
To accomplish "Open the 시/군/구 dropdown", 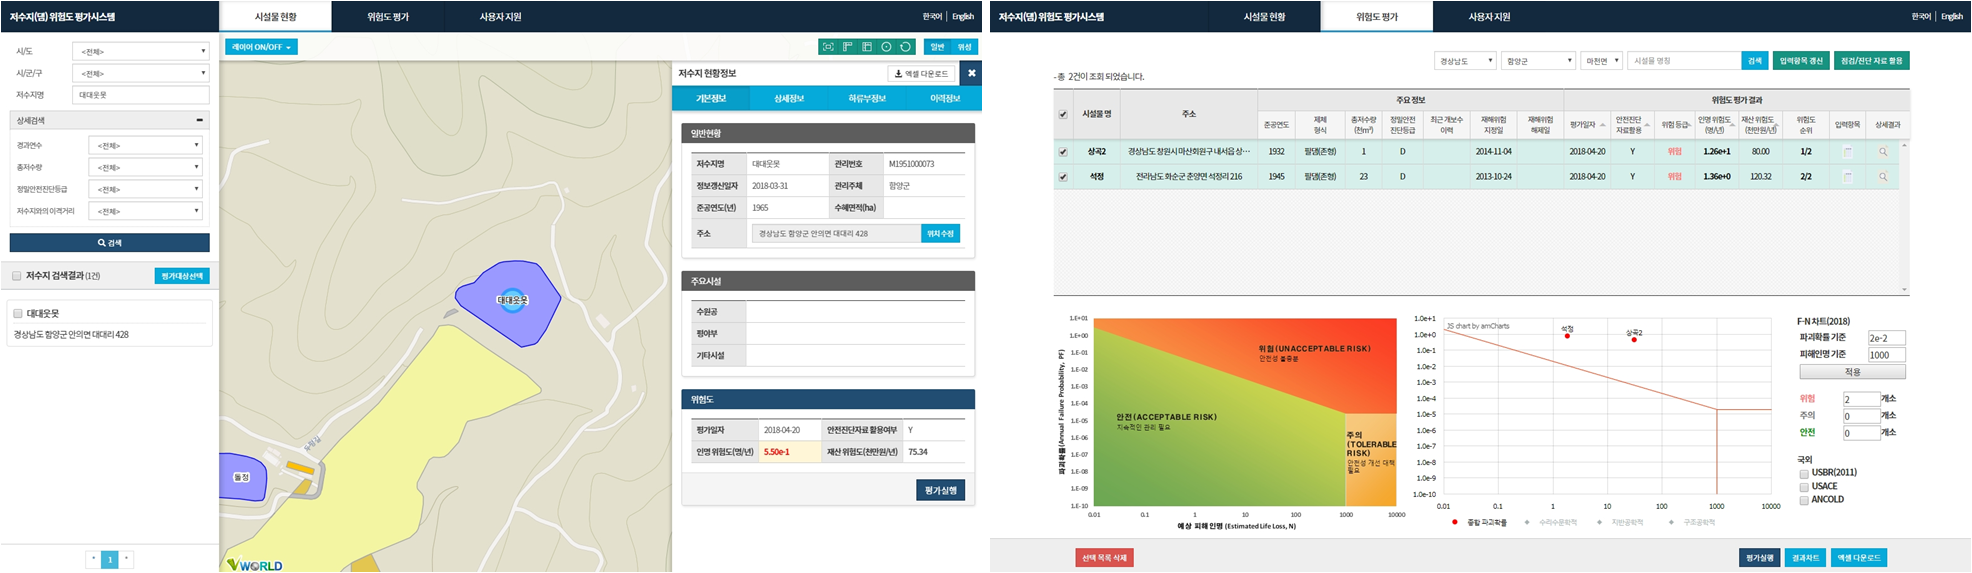I will click(141, 73).
